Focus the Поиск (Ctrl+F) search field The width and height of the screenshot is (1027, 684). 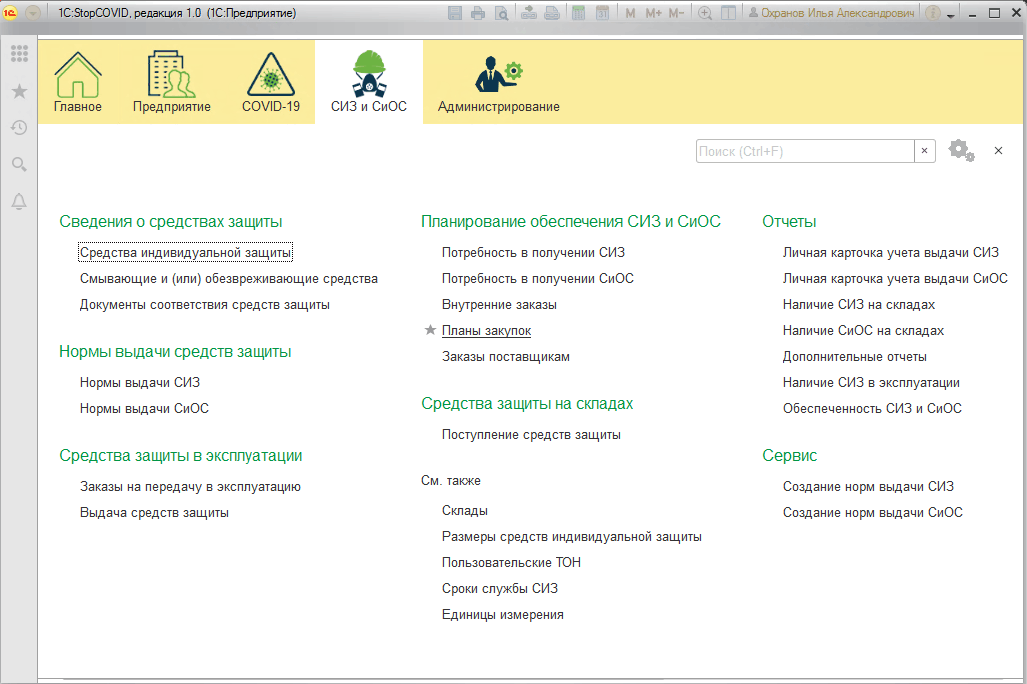[x=805, y=151]
